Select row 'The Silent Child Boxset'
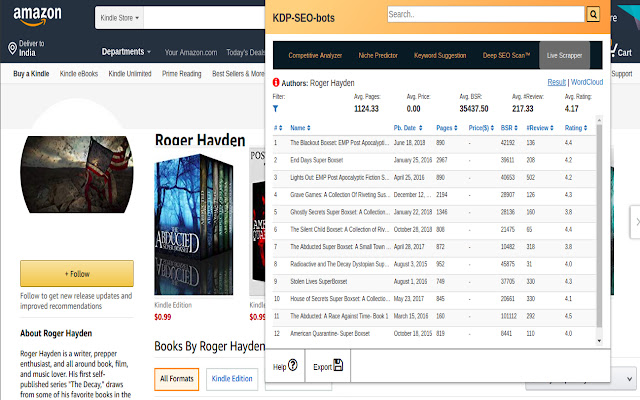This screenshot has width=640, height=400. 434,229
